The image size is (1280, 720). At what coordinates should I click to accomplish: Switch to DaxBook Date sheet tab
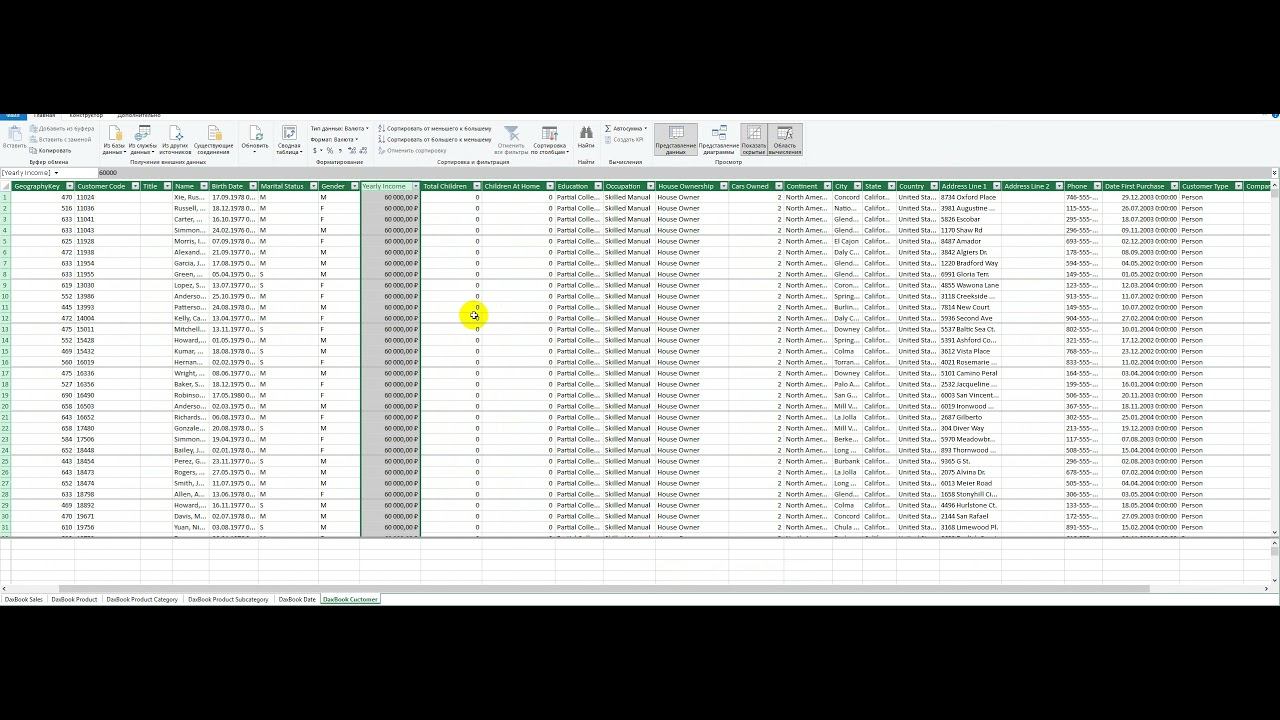(297, 600)
